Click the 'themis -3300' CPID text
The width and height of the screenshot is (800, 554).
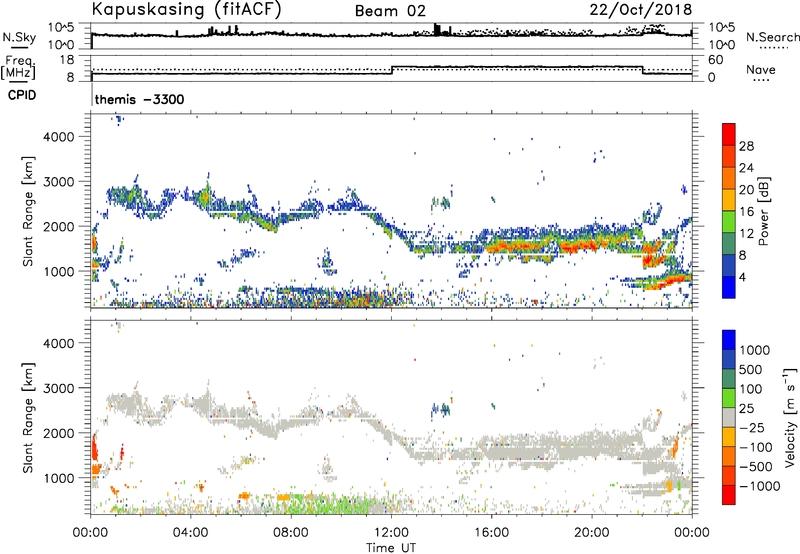point(139,99)
